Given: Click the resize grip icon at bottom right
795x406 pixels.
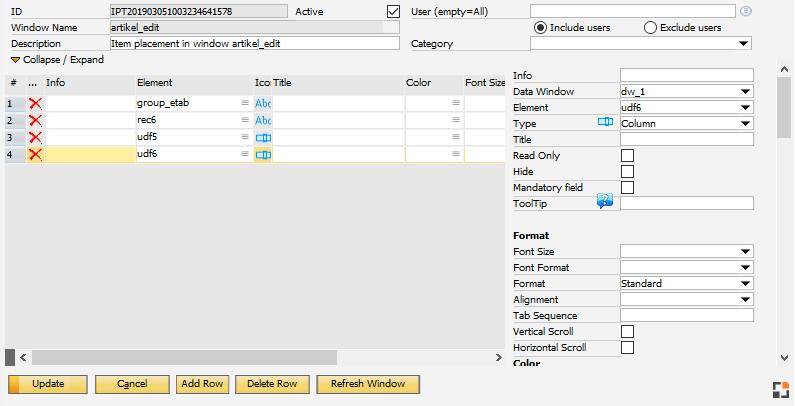Looking at the screenshot, I should [x=779, y=390].
